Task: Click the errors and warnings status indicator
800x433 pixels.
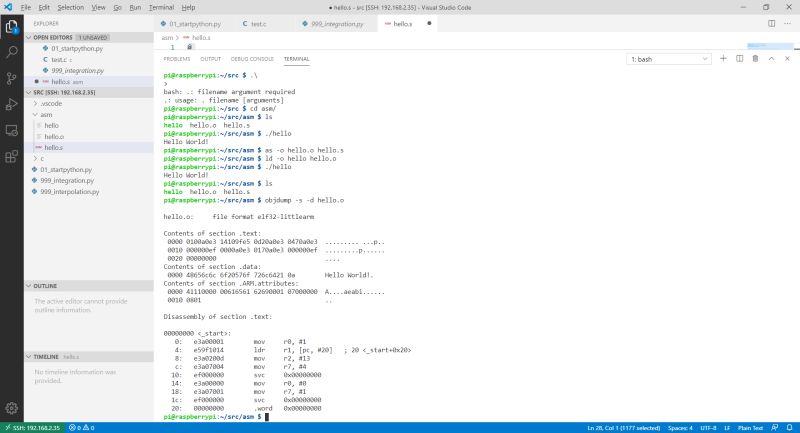Action: [x=82, y=428]
